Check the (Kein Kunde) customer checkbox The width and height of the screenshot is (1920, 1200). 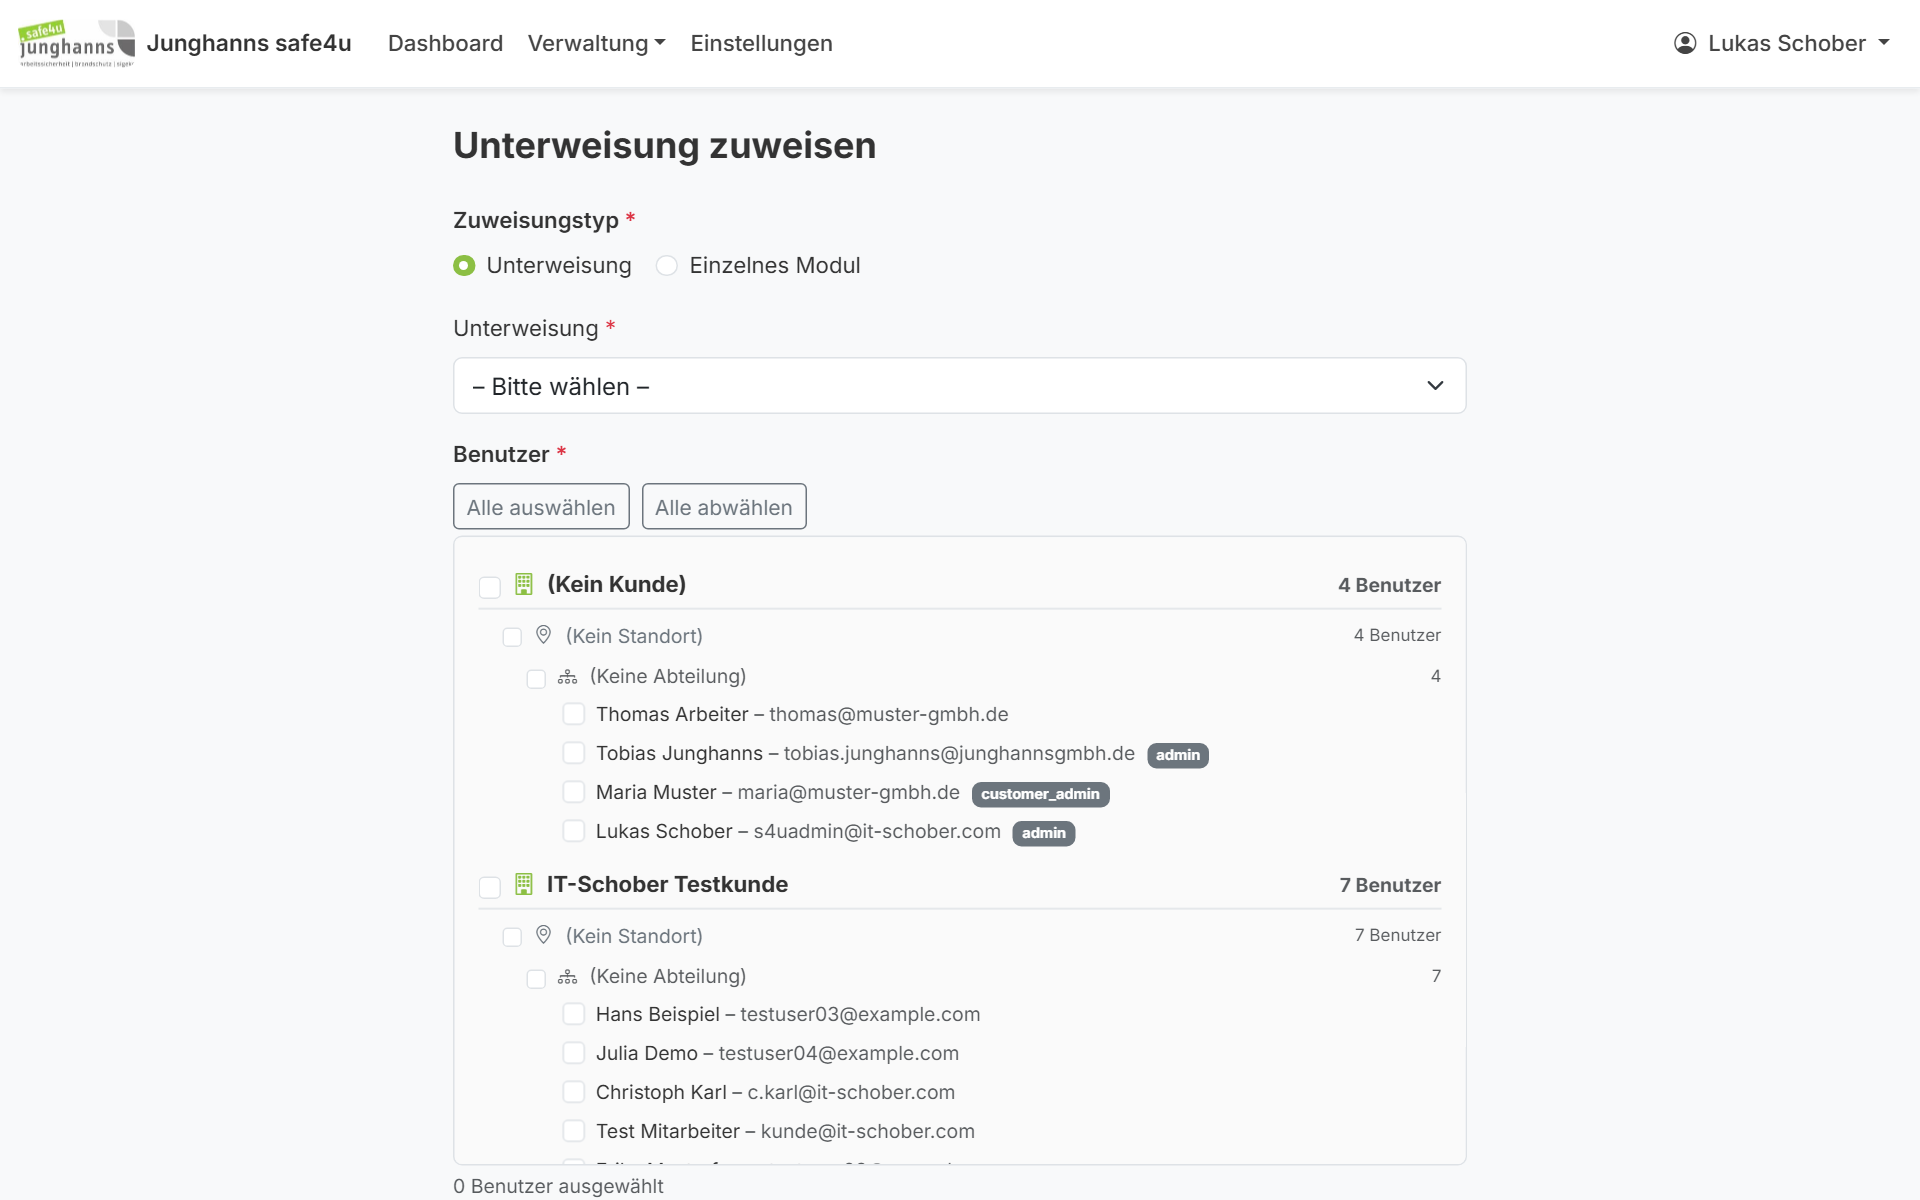(x=490, y=587)
